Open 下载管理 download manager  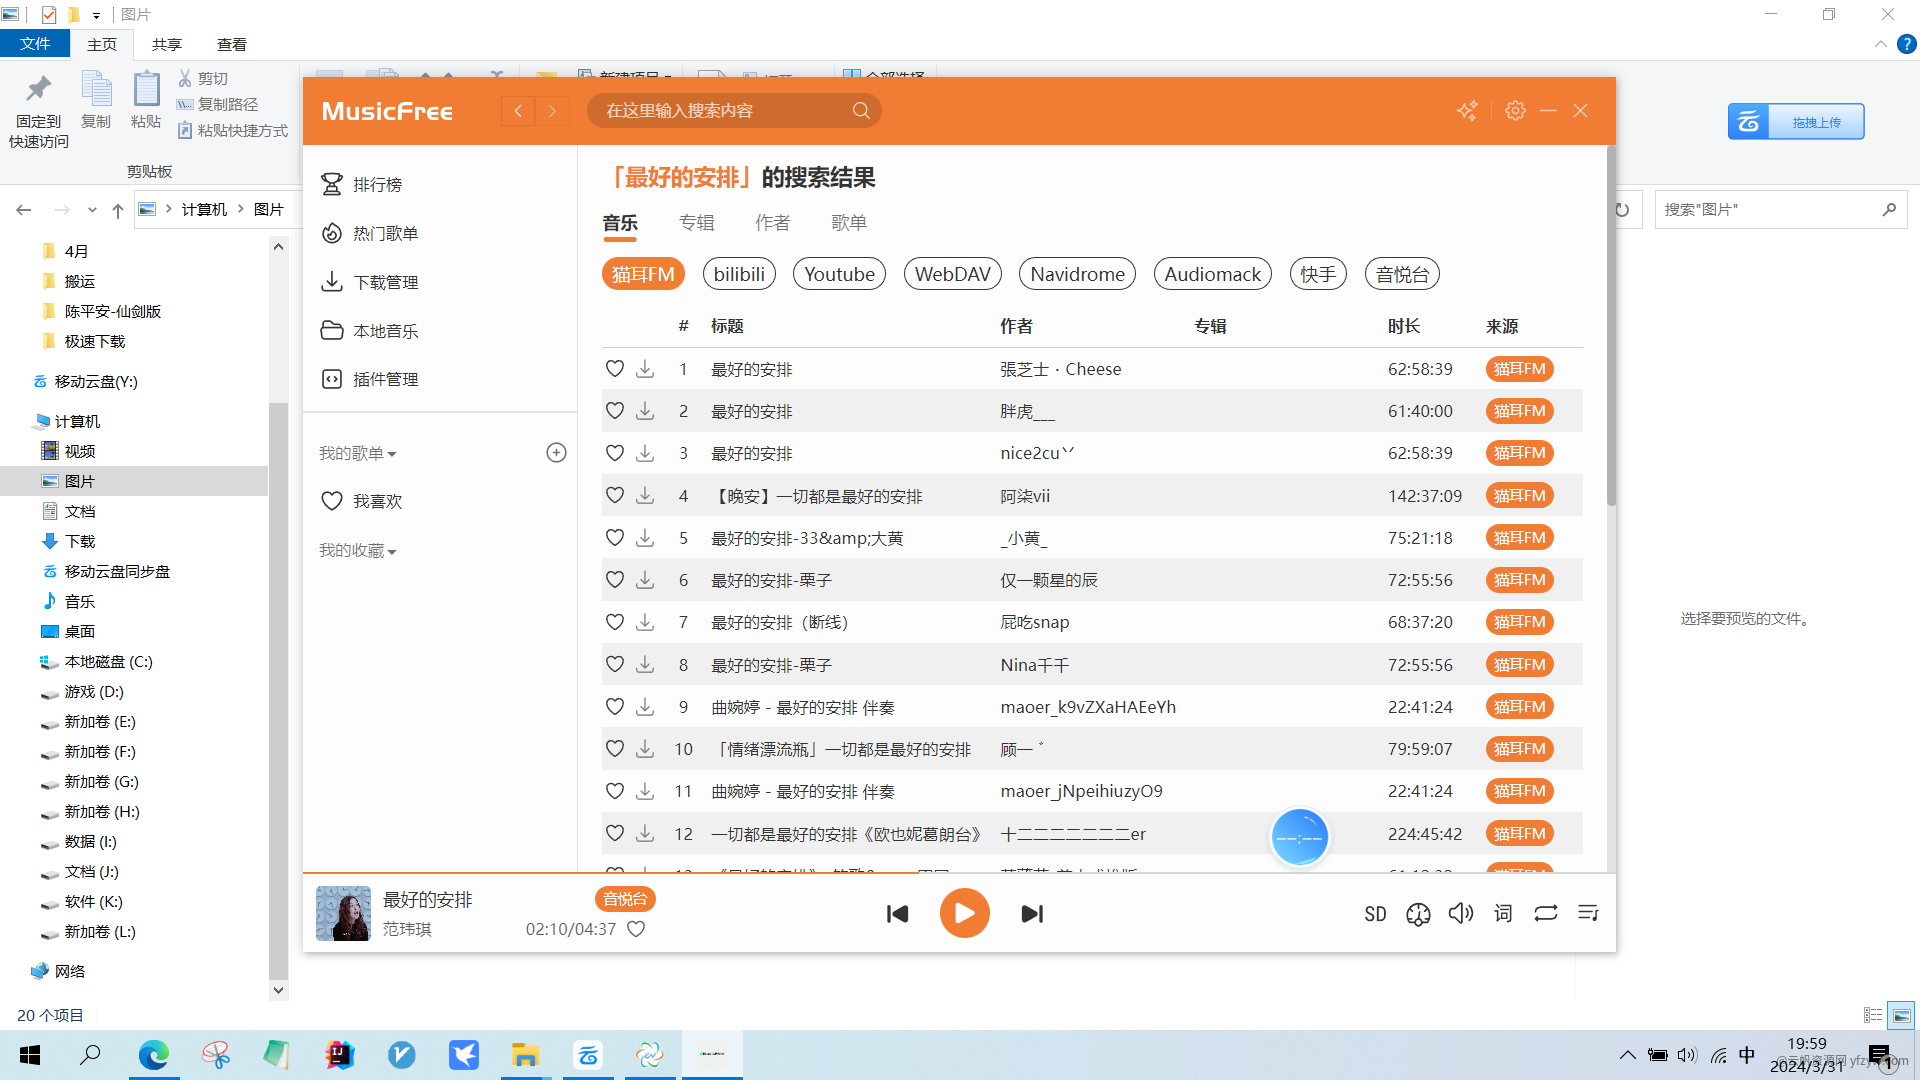click(x=370, y=282)
